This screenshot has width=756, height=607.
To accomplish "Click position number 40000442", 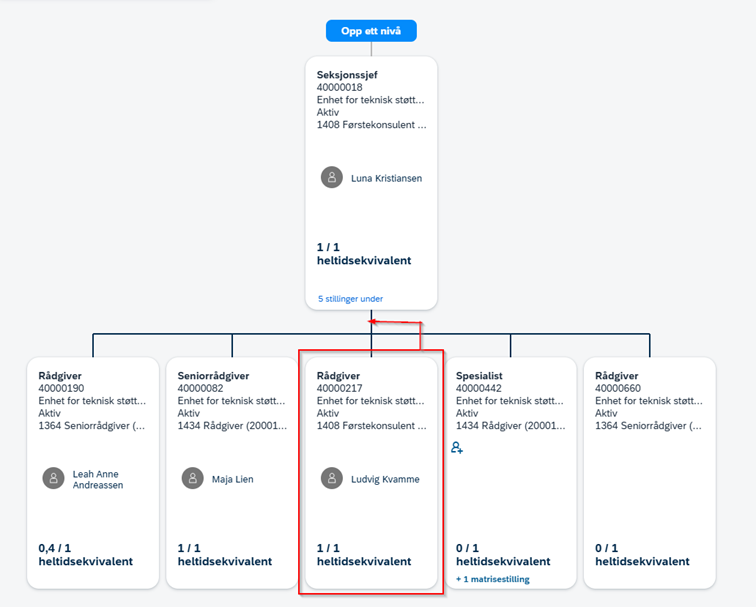I will (x=479, y=388).
